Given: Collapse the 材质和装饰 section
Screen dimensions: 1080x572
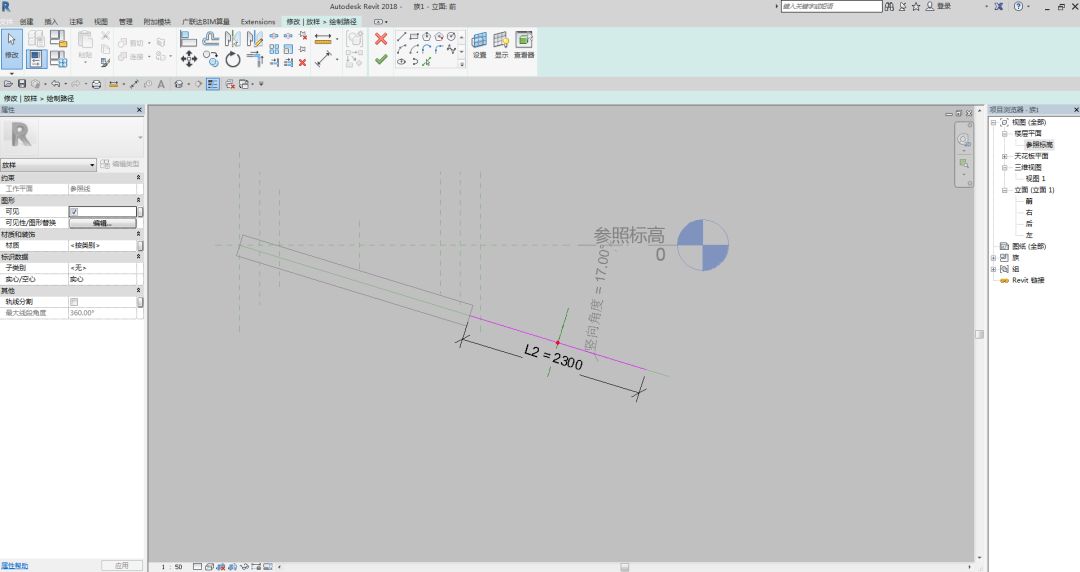Looking at the screenshot, I should (x=138, y=234).
